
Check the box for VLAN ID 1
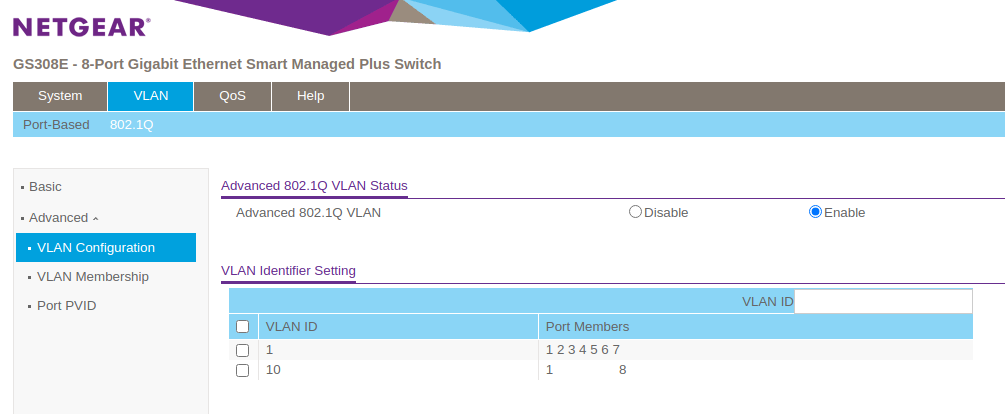click(x=242, y=350)
